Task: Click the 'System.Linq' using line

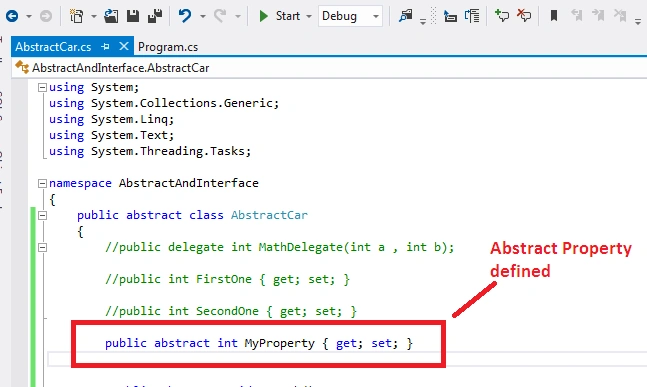Action: [111, 119]
